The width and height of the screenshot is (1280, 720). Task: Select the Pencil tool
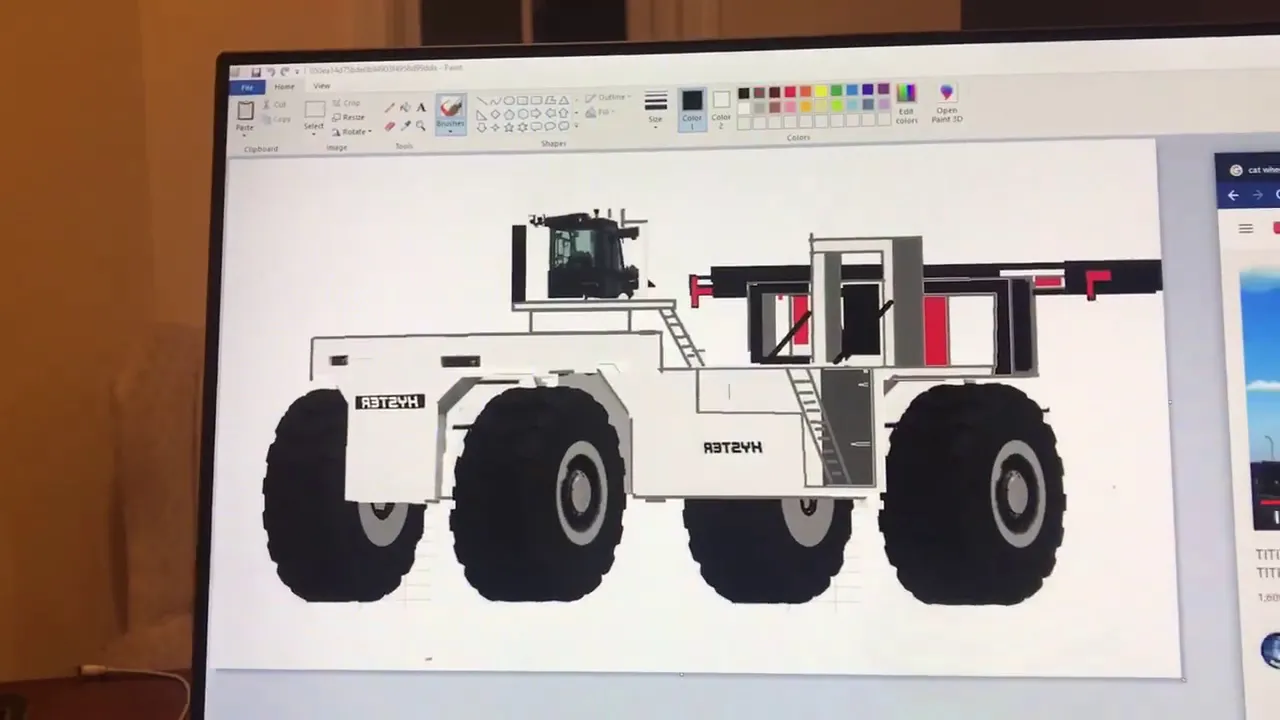coord(389,107)
